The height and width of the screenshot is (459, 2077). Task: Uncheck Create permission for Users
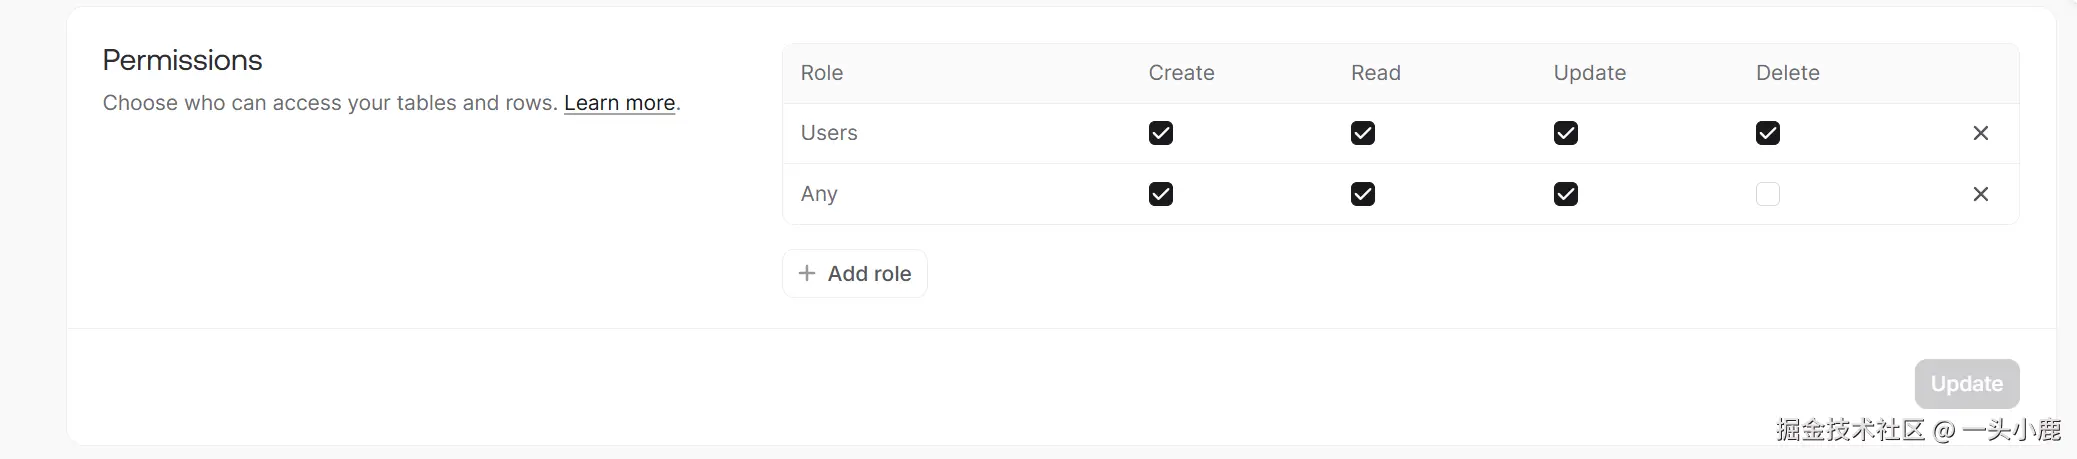tap(1160, 133)
